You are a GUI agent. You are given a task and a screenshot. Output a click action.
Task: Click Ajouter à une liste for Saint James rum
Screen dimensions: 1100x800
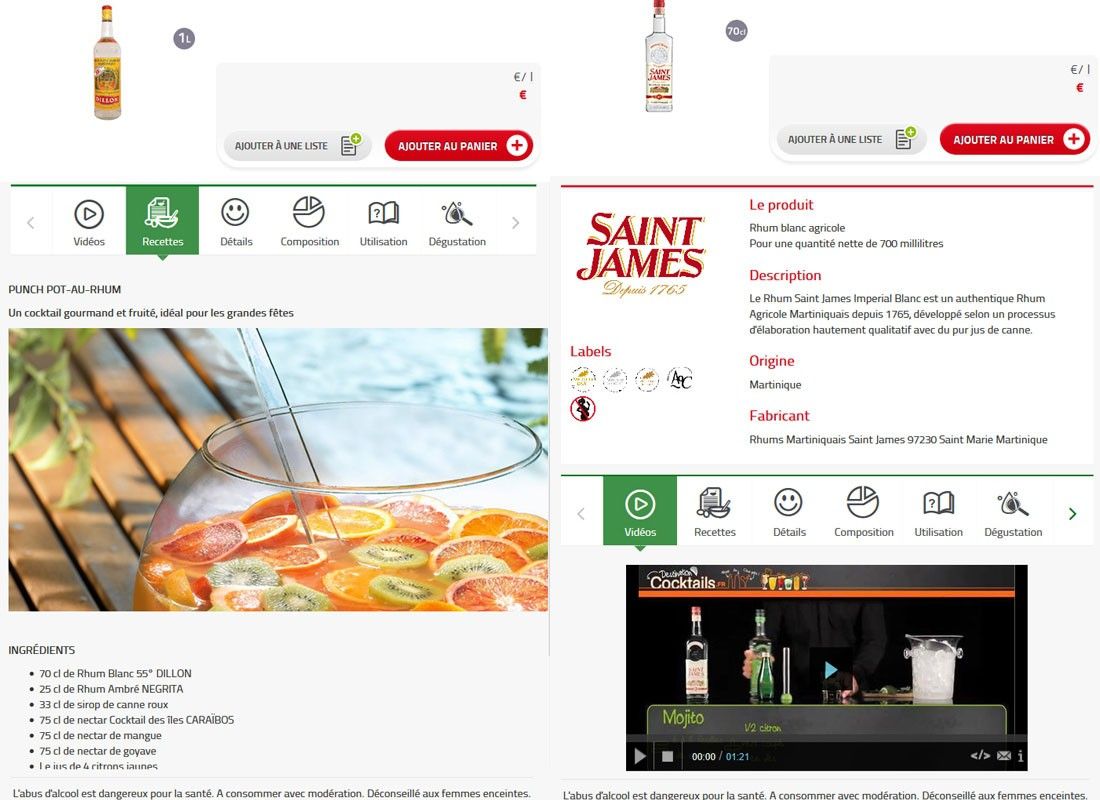point(851,140)
